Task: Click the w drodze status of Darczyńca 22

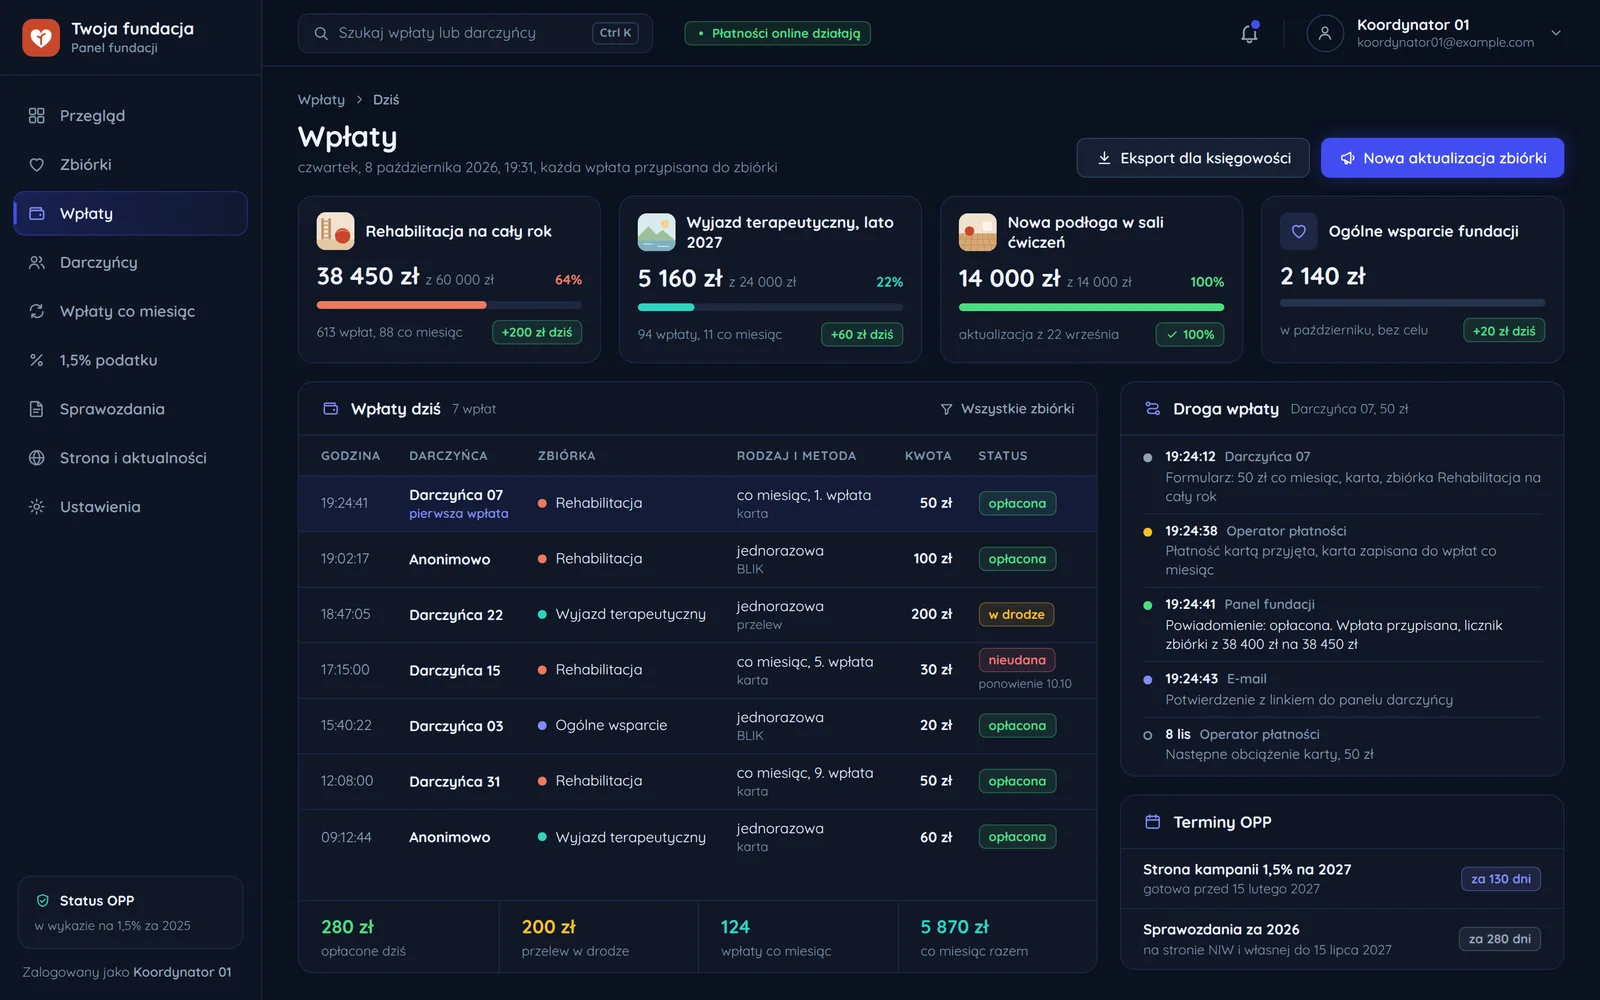Action: click(1016, 615)
